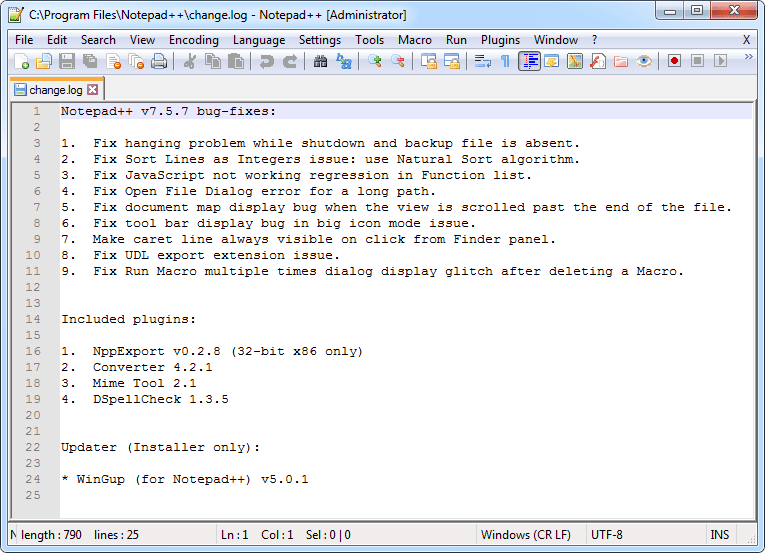The image size is (765, 553).
Task: Toggle the Show Indent Guide icon
Action: point(529,61)
